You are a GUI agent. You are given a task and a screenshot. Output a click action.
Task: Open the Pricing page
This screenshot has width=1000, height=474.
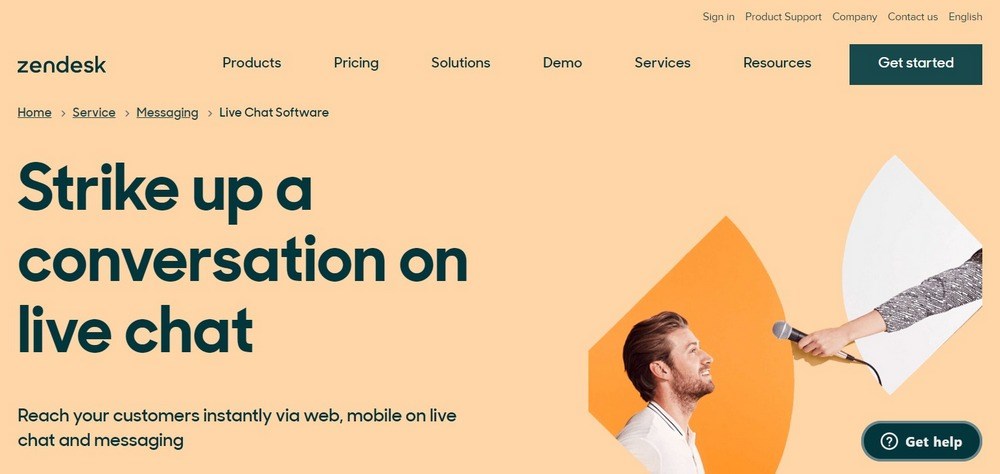tap(356, 63)
